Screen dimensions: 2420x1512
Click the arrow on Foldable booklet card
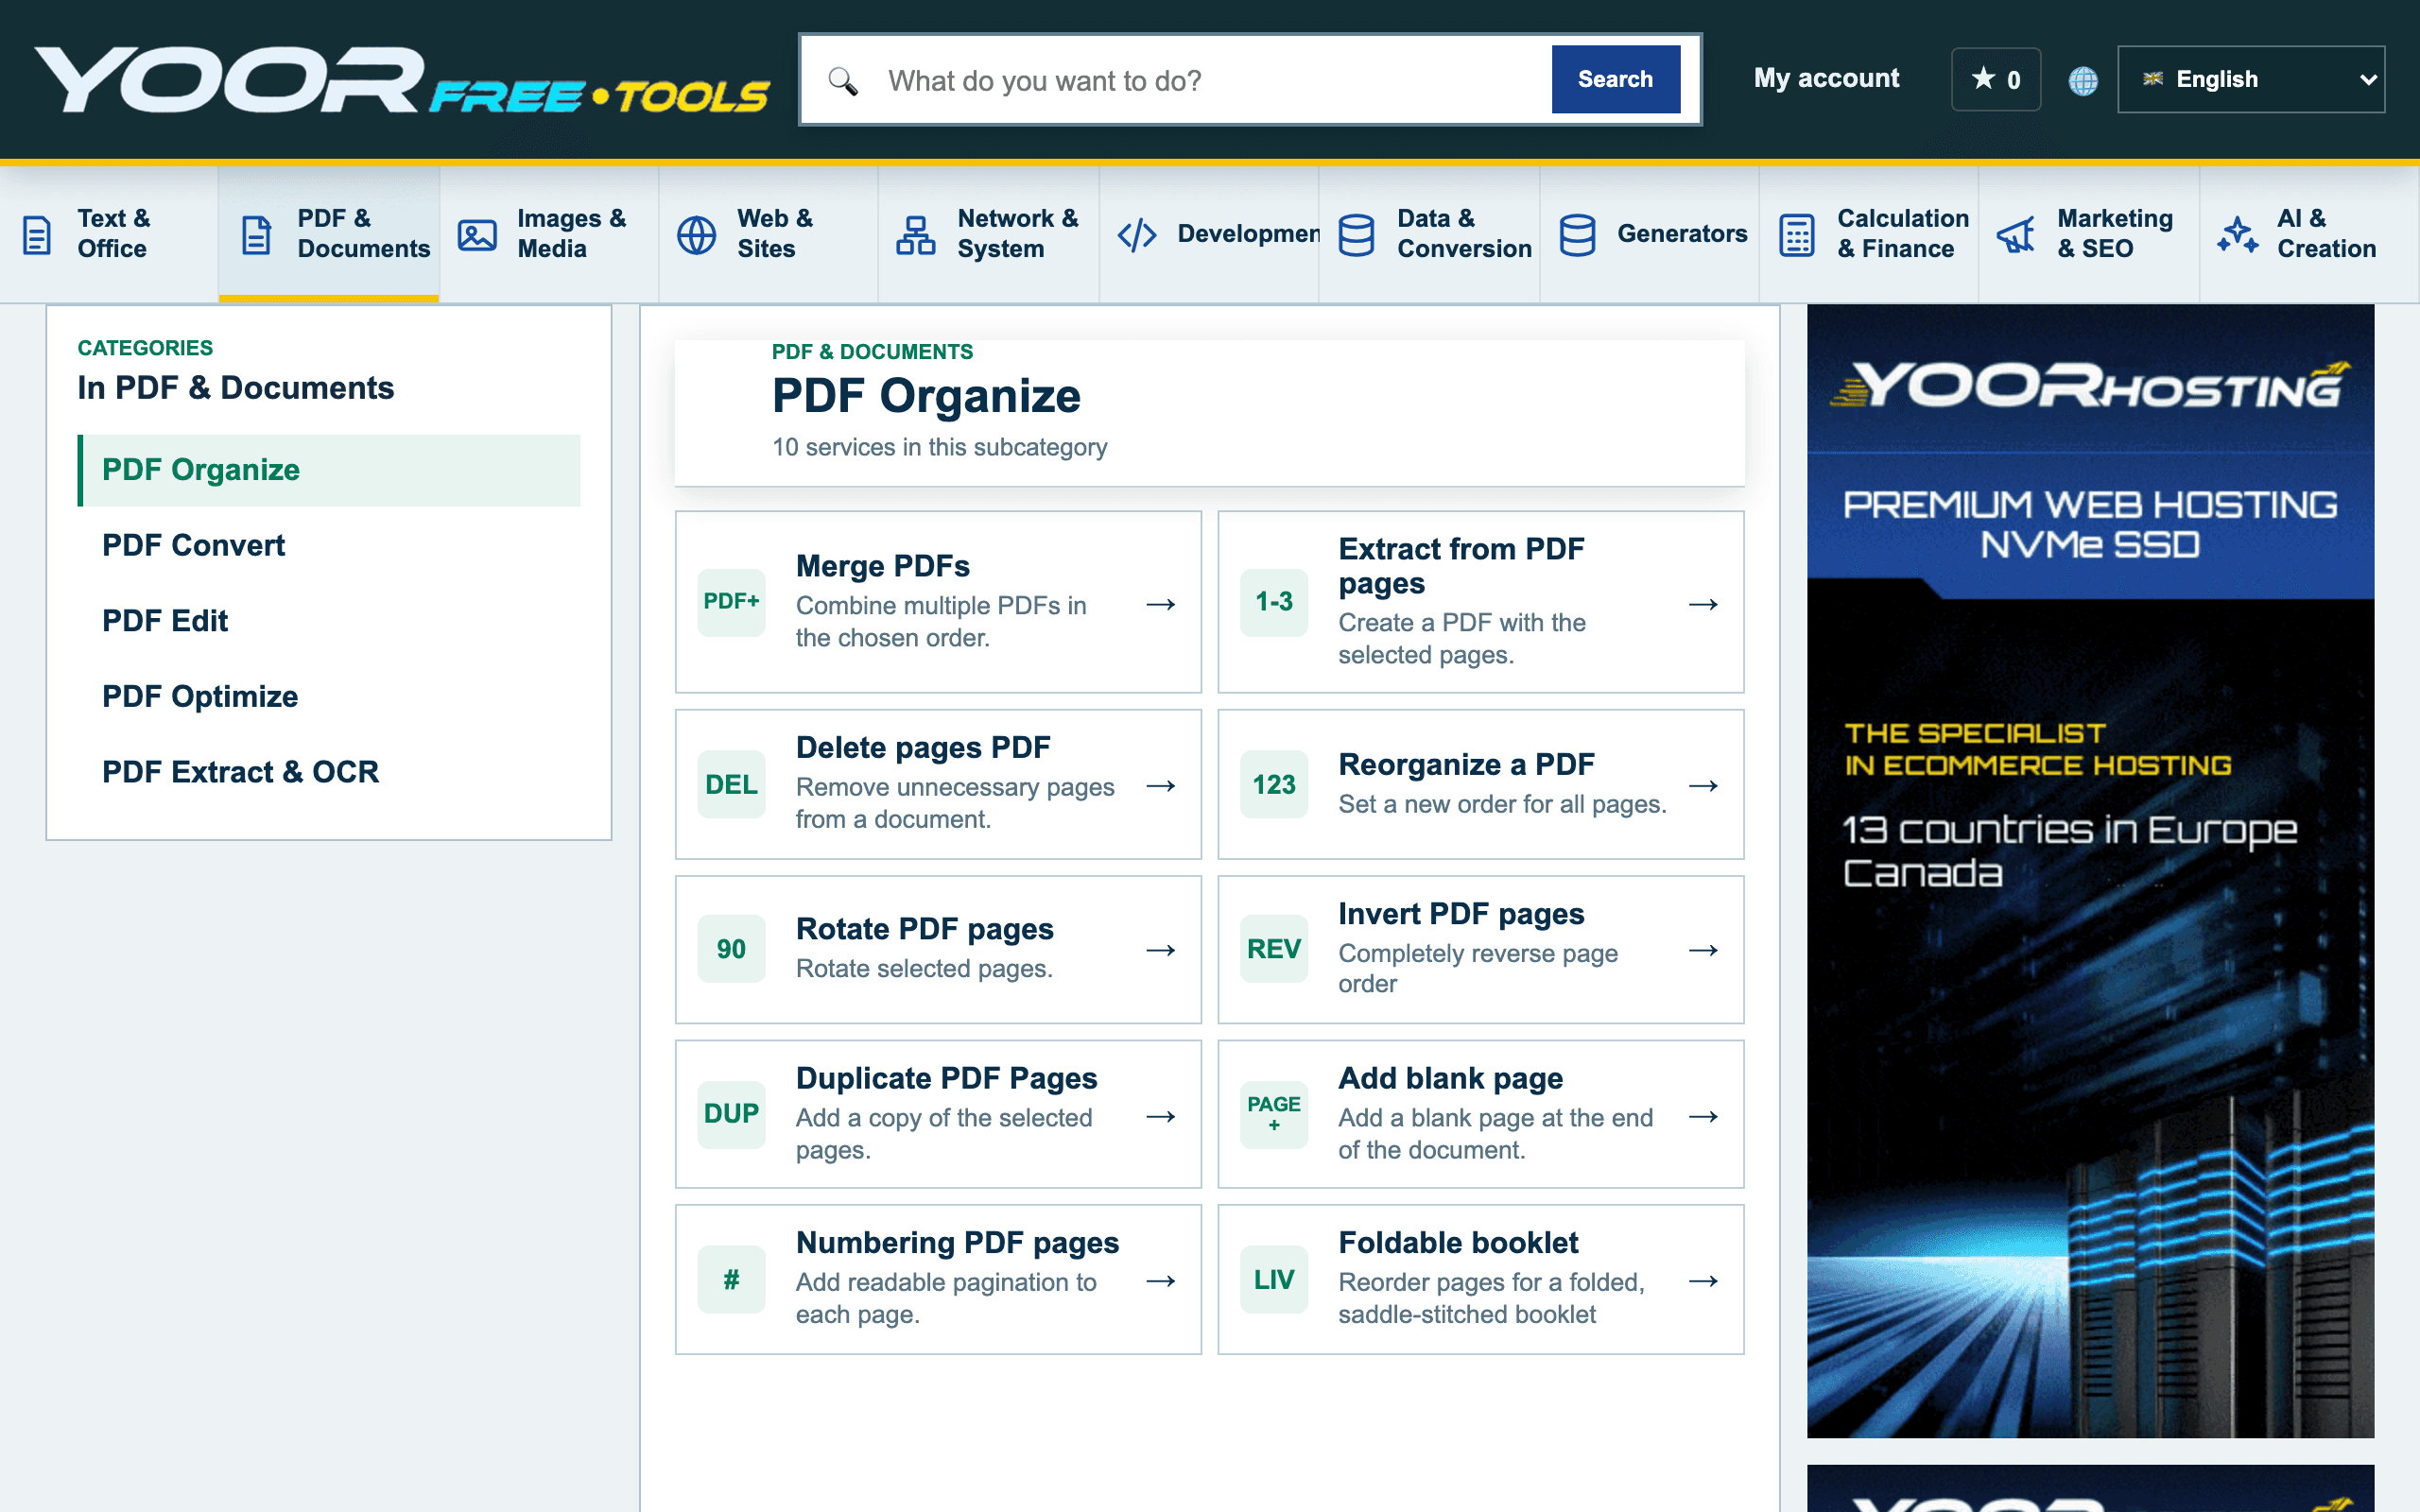tap(1703, 1281)
